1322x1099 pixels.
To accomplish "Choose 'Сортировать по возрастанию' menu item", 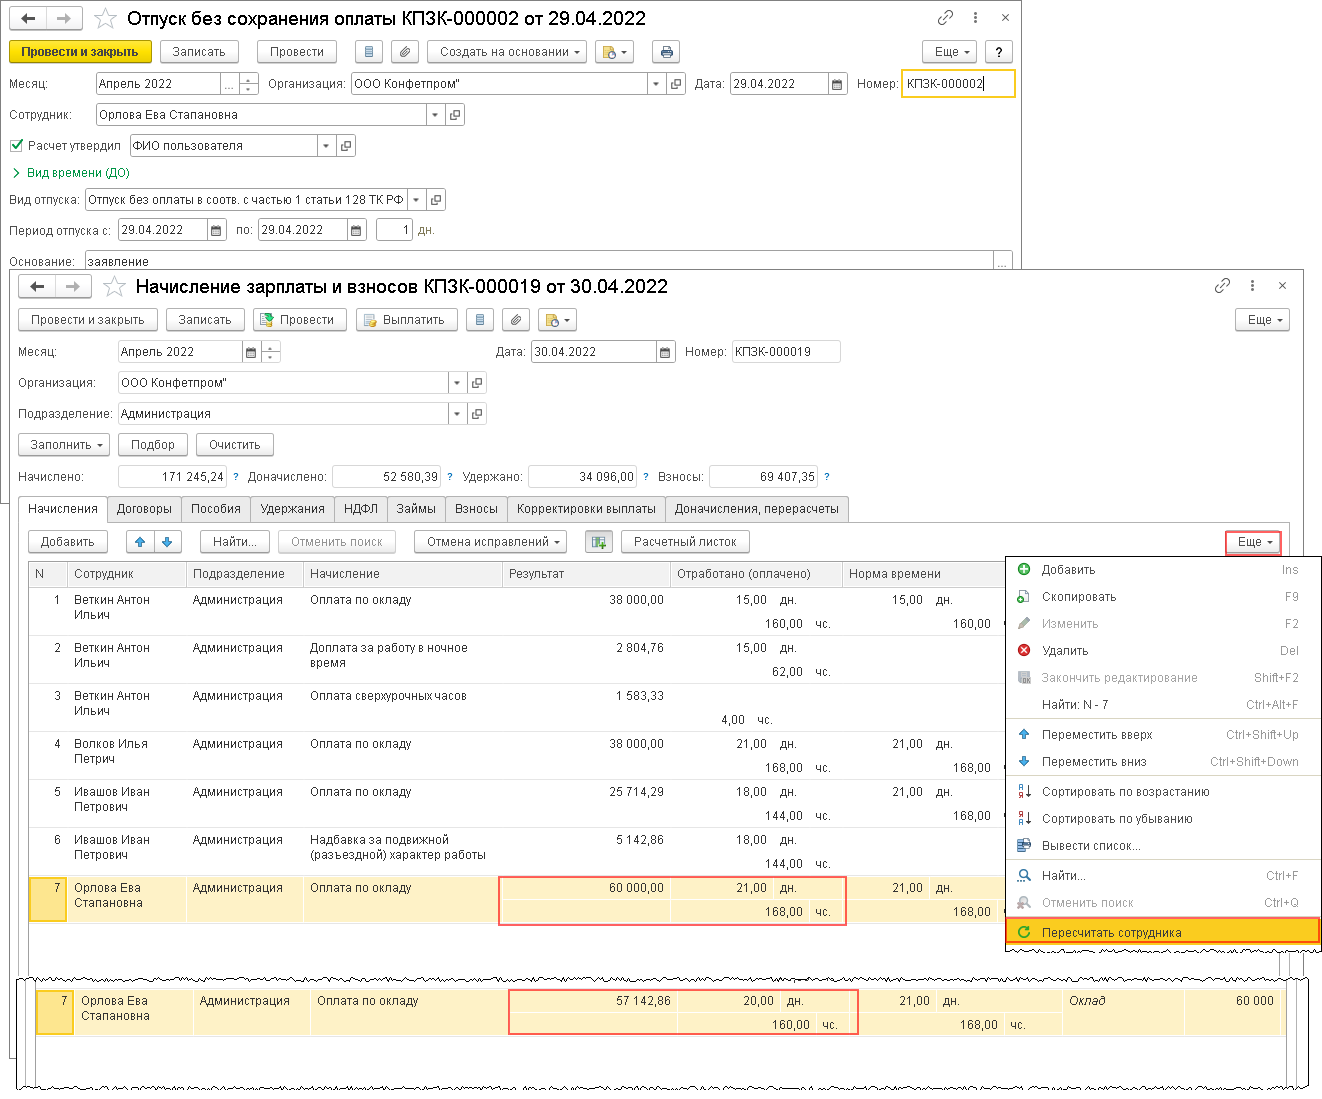I will (x=1125, y=792).
